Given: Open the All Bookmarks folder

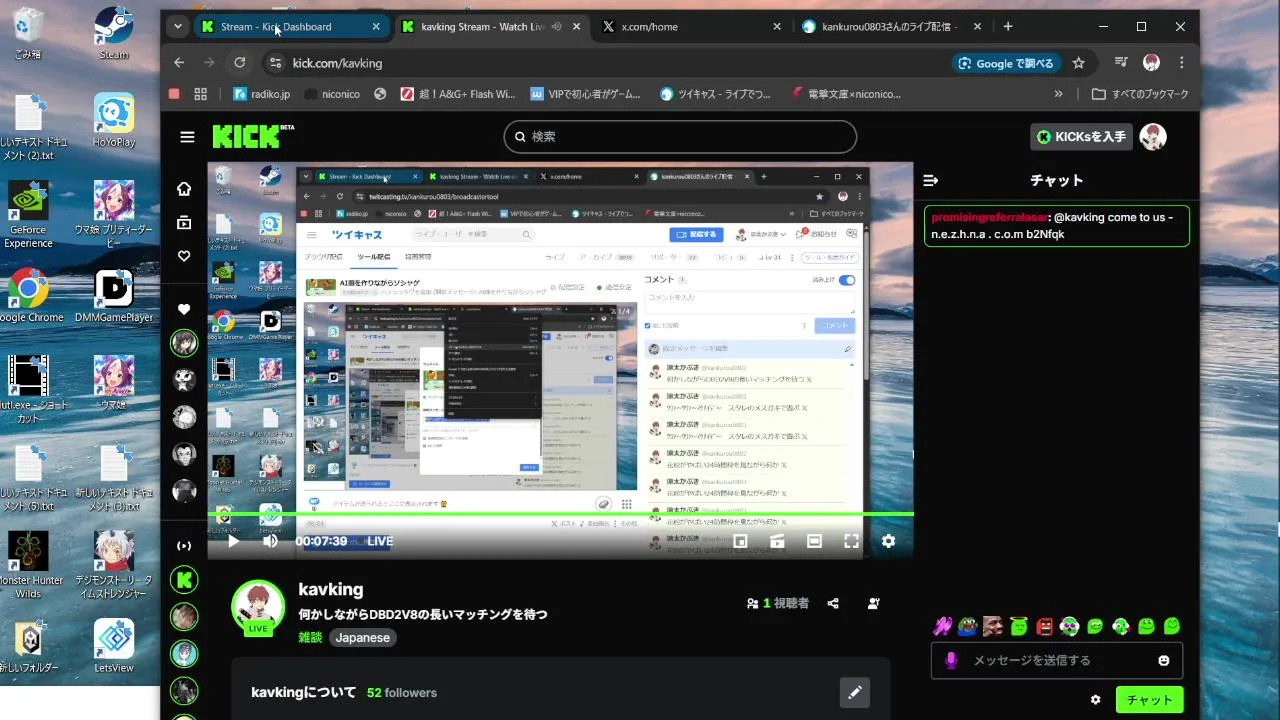Looking at the screenshot, I should tap(1140, 94).
